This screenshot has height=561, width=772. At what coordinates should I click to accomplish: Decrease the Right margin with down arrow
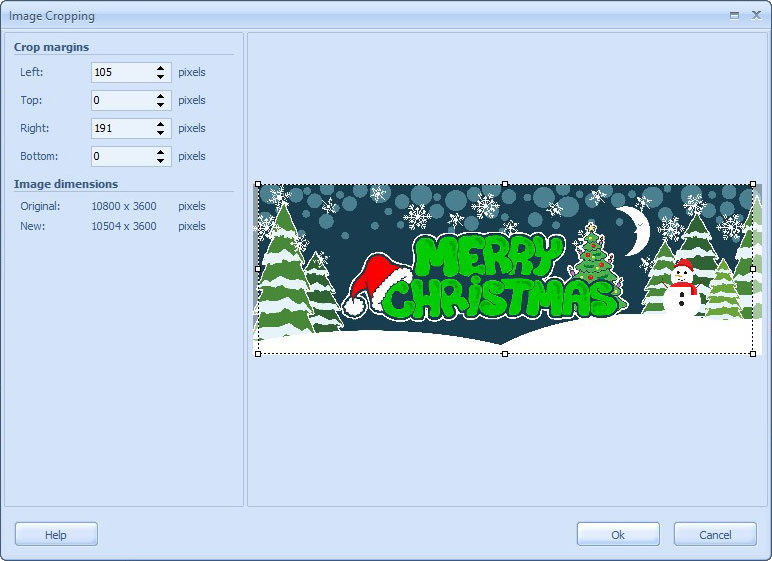click(161, 133)
